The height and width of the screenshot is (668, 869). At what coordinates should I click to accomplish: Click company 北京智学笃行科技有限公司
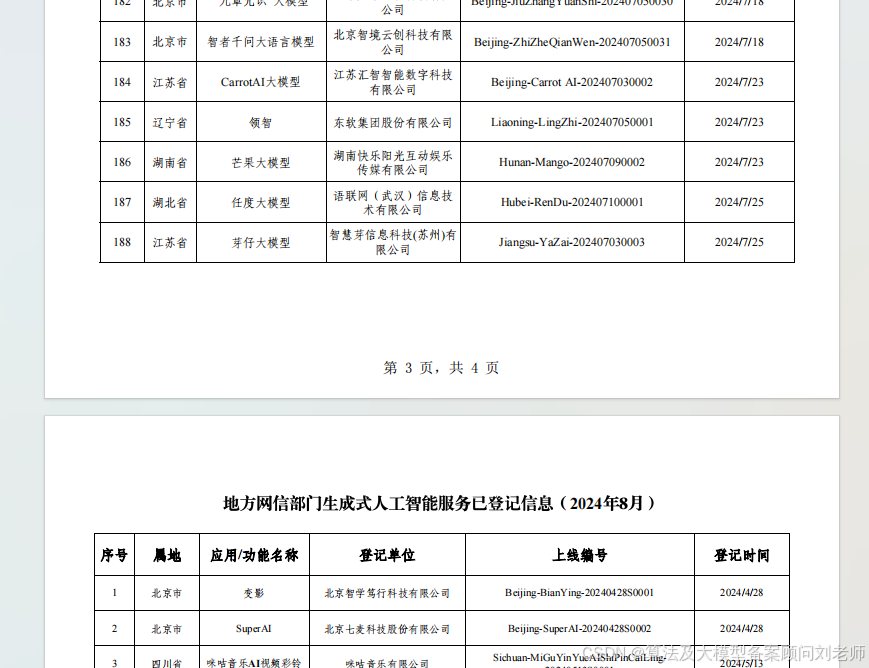click(387, 593)
